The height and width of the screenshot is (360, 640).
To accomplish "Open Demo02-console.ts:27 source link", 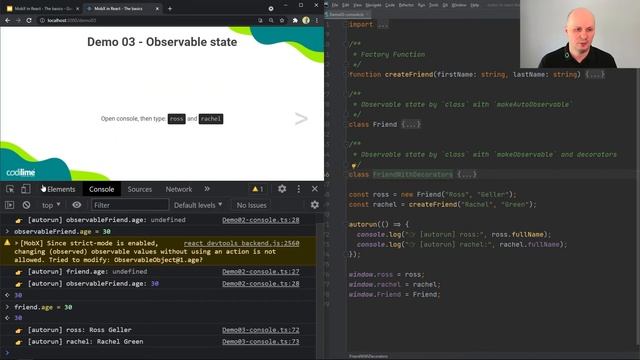I will 260,271.
